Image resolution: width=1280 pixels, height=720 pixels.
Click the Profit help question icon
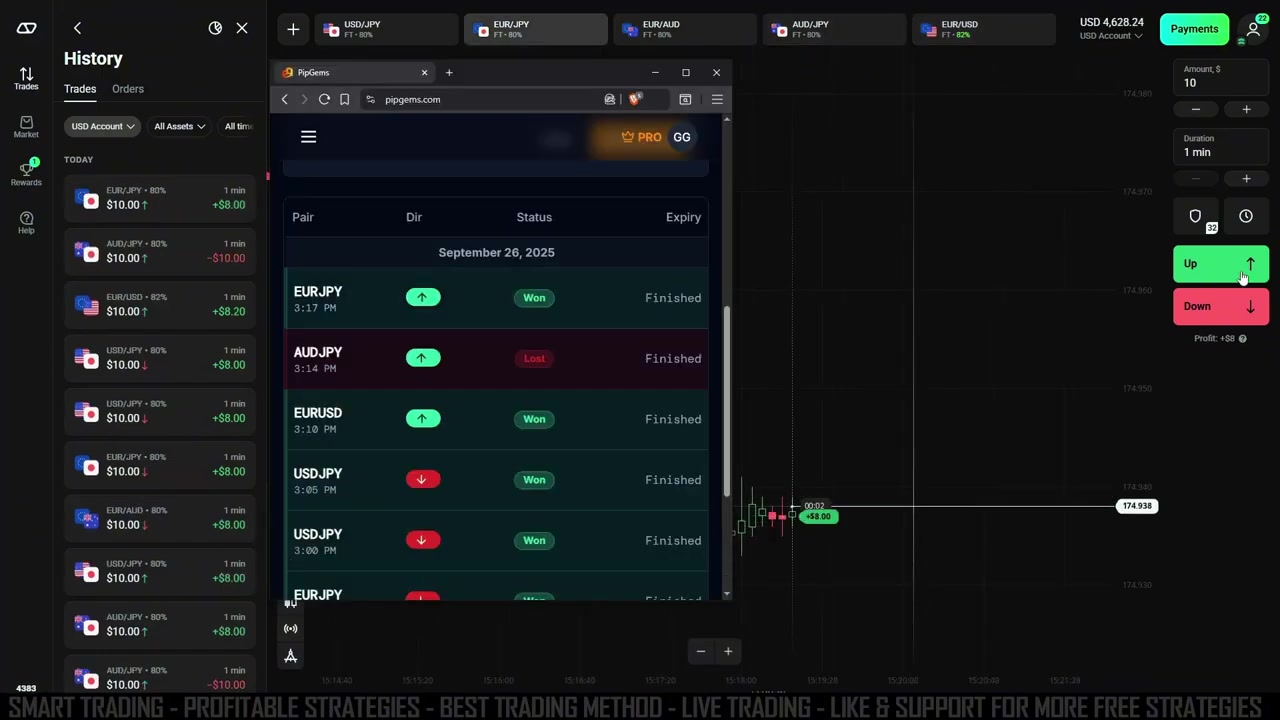click(1242, 339)
